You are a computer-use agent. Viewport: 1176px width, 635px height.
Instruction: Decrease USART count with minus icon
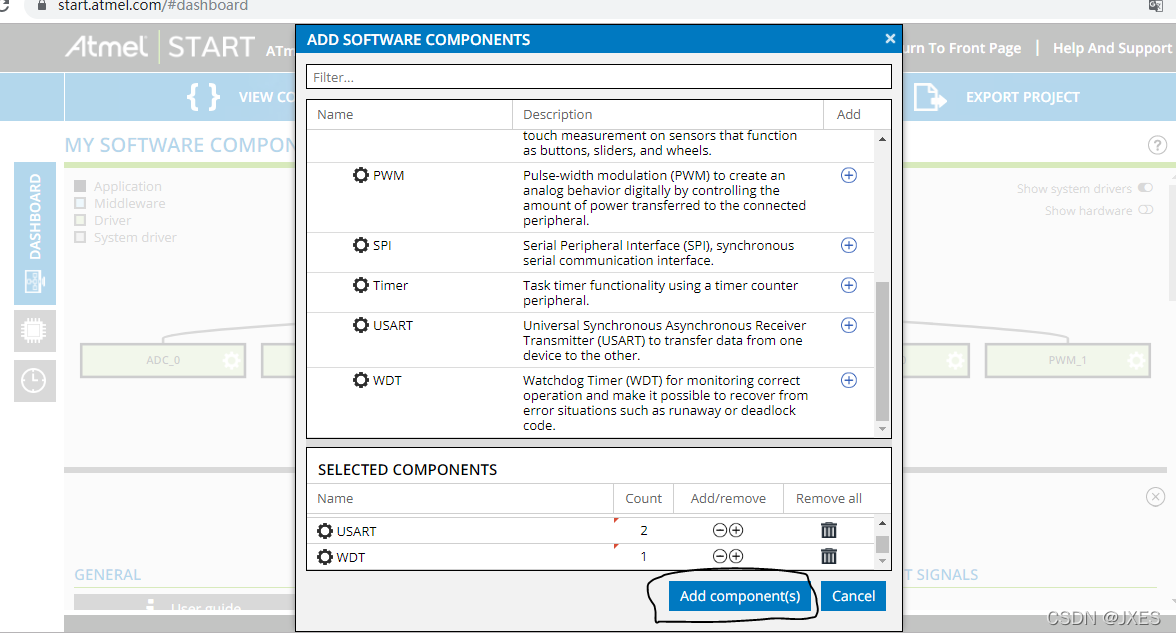[719, 530]
